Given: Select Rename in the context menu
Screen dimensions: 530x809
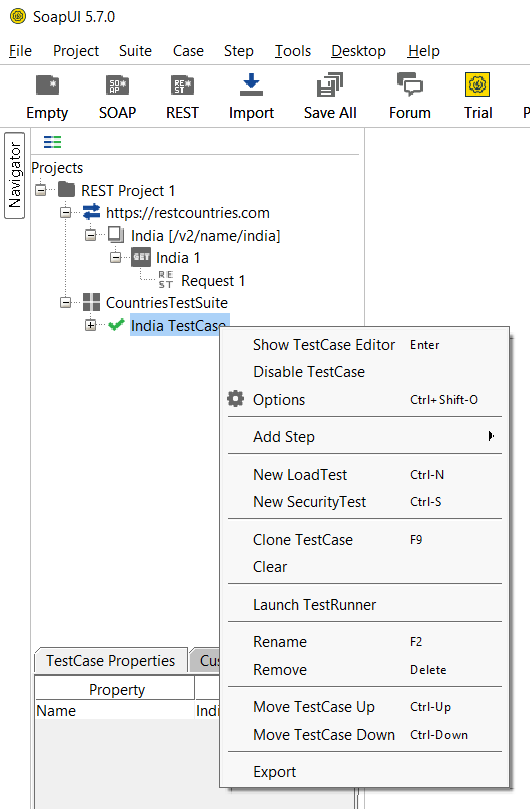Looking at the screenshot, I should (x=365, y=642).
